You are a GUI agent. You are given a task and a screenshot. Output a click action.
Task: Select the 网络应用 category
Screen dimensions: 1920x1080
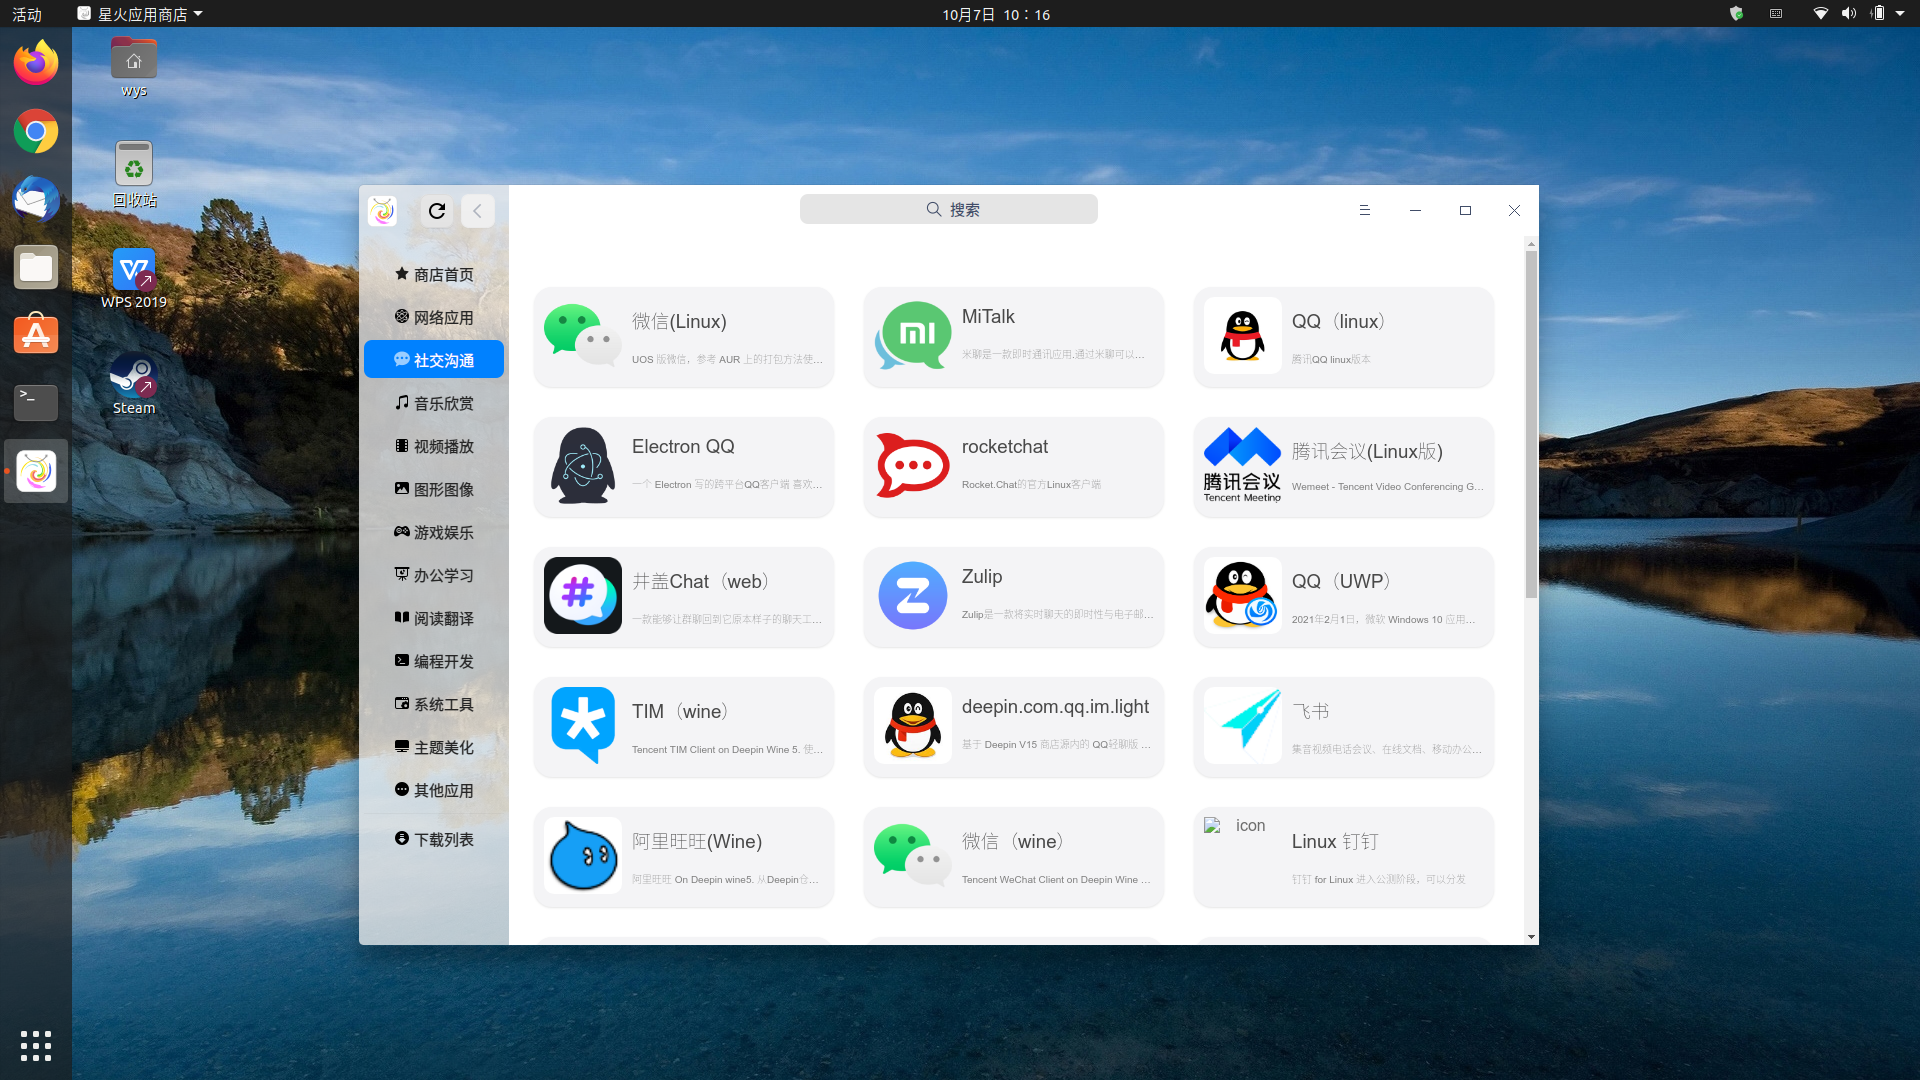tap(434, 317)
